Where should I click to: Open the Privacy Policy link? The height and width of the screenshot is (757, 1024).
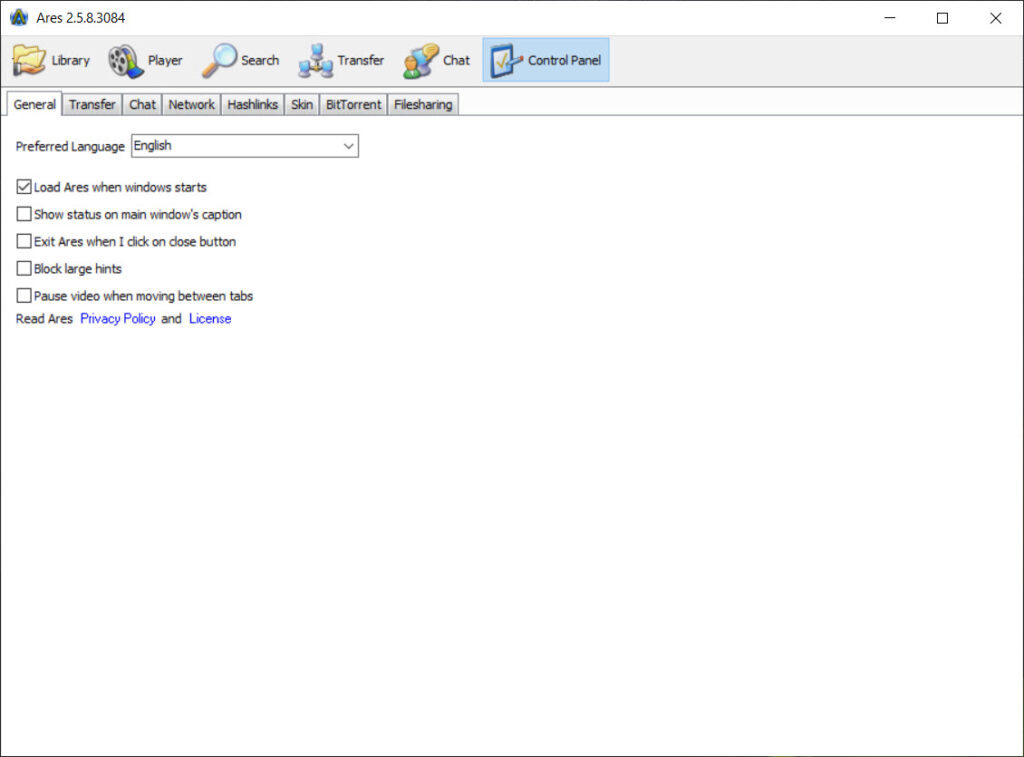(x=118, y=319)
